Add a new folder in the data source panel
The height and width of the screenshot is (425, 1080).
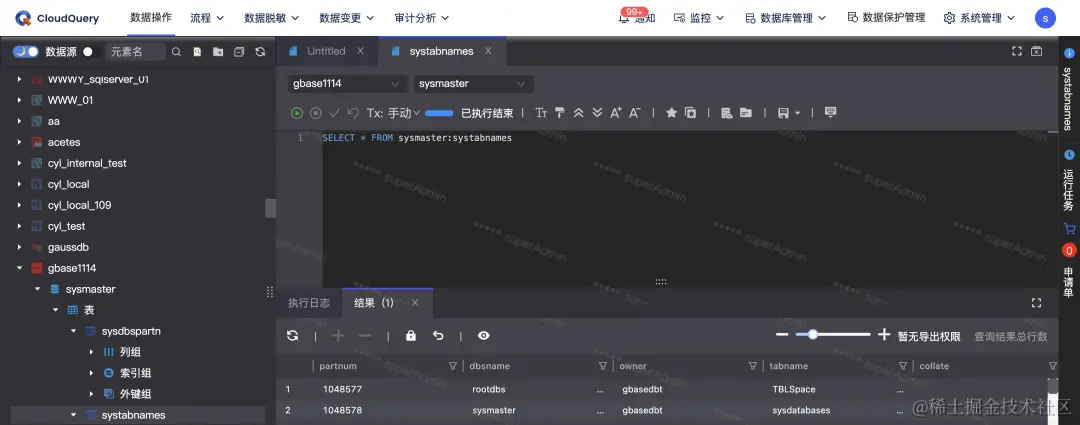[218, 52]
